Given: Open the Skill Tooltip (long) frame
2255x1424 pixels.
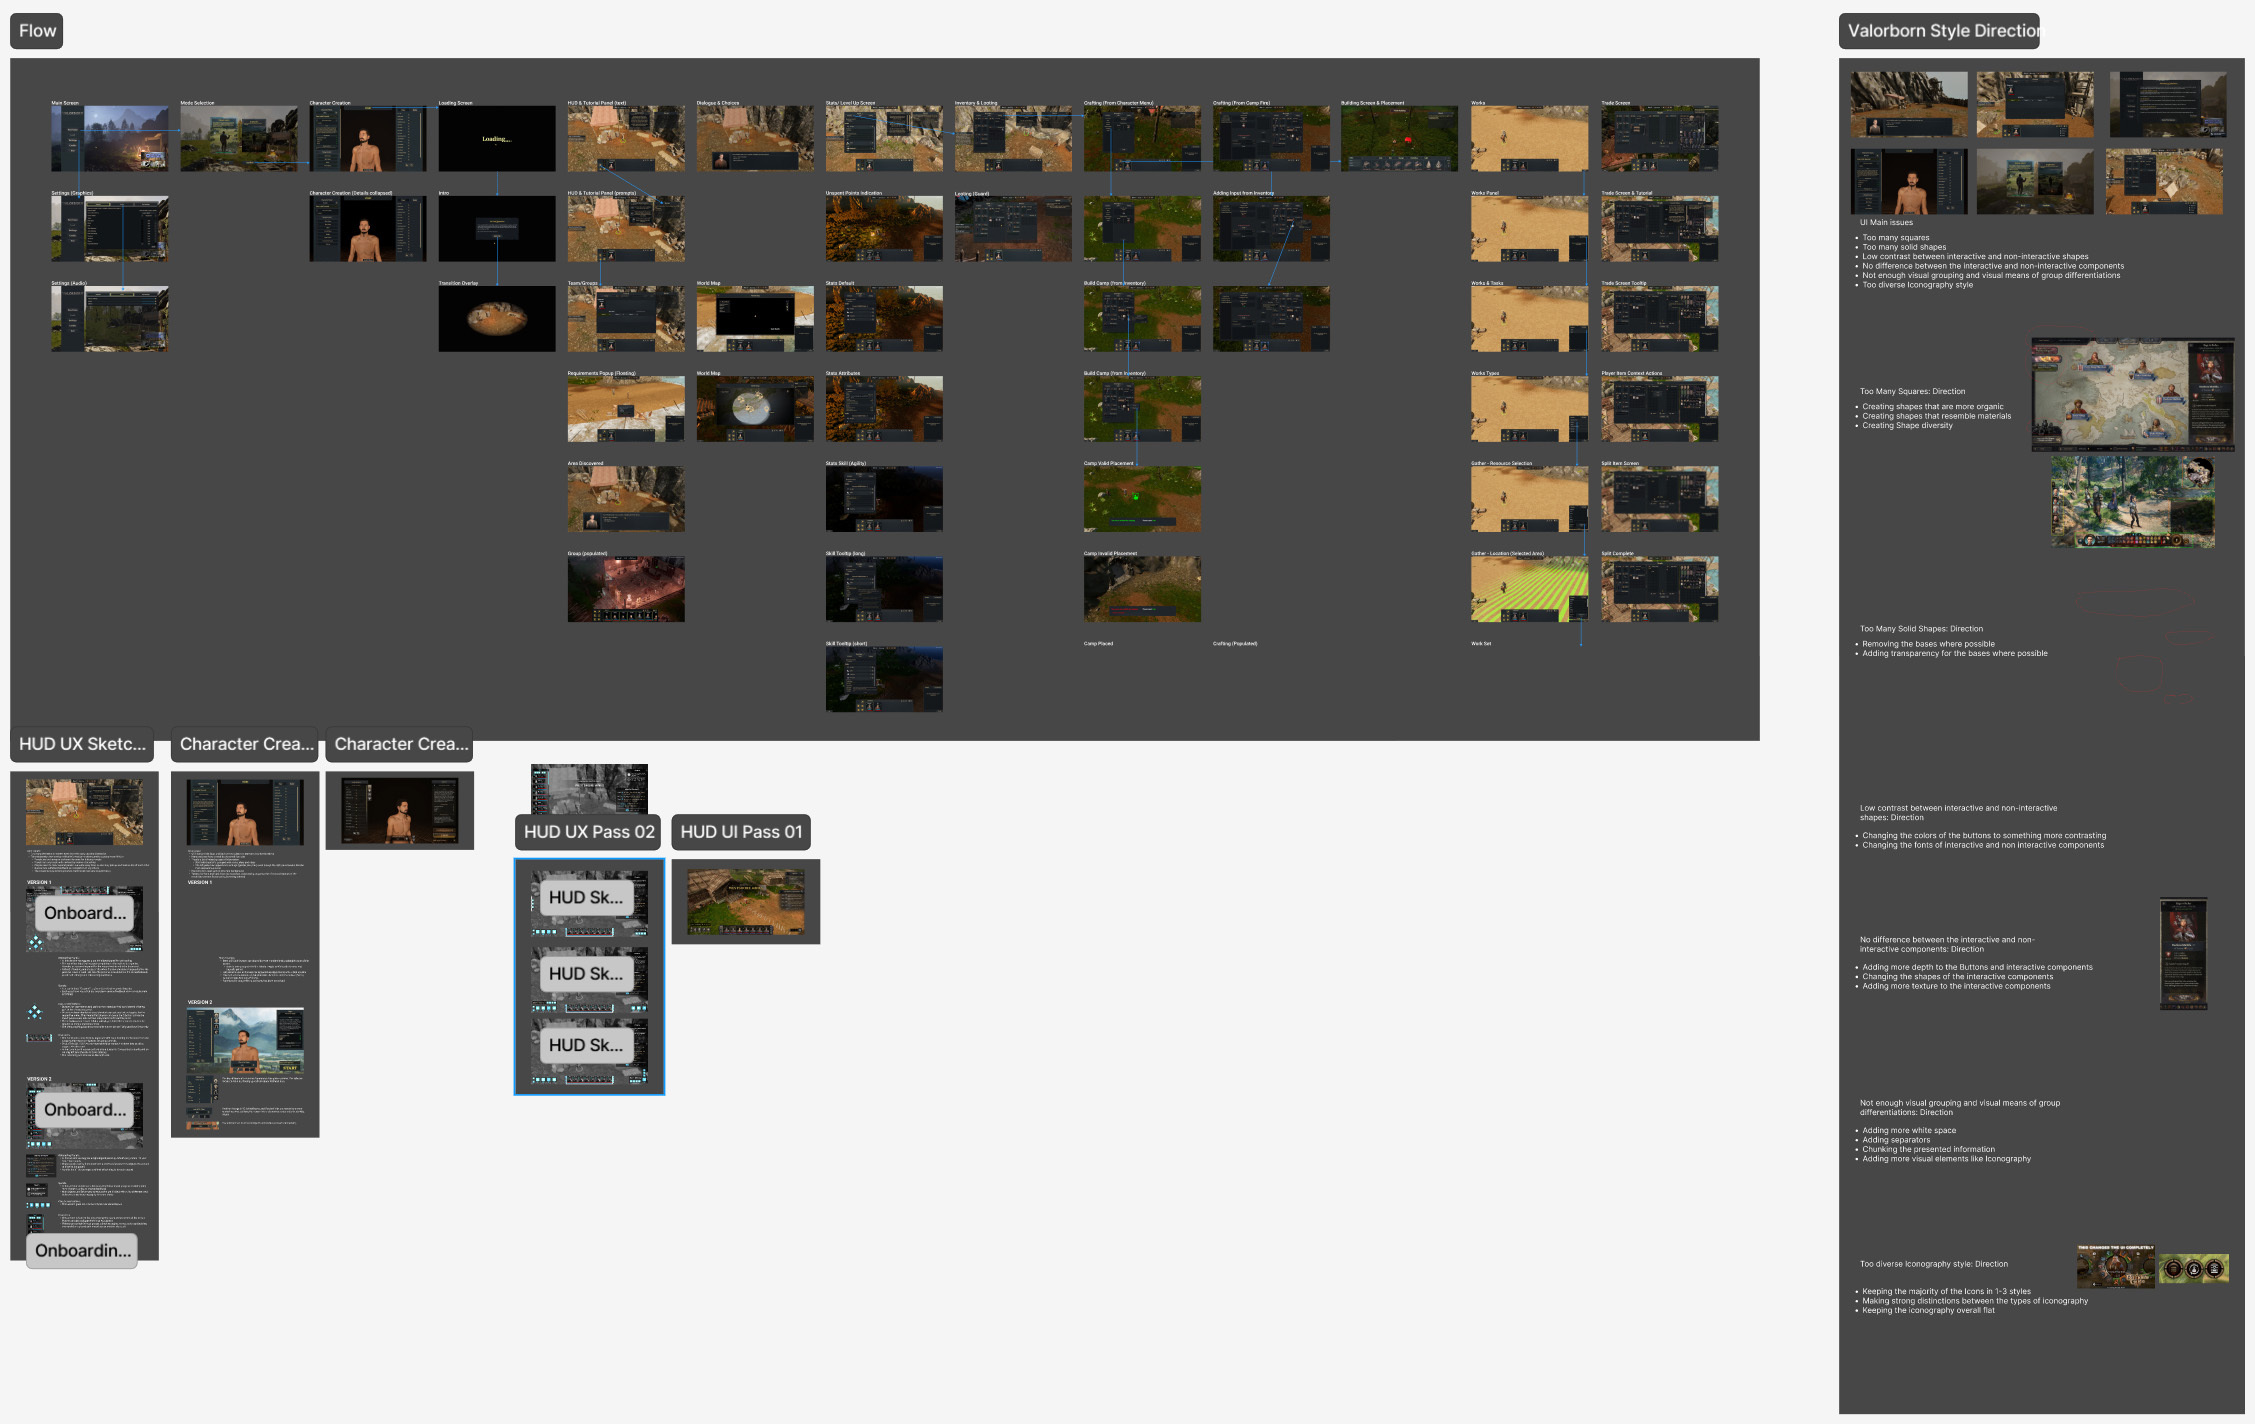Looking at the screenshot, I should [884, 589].
